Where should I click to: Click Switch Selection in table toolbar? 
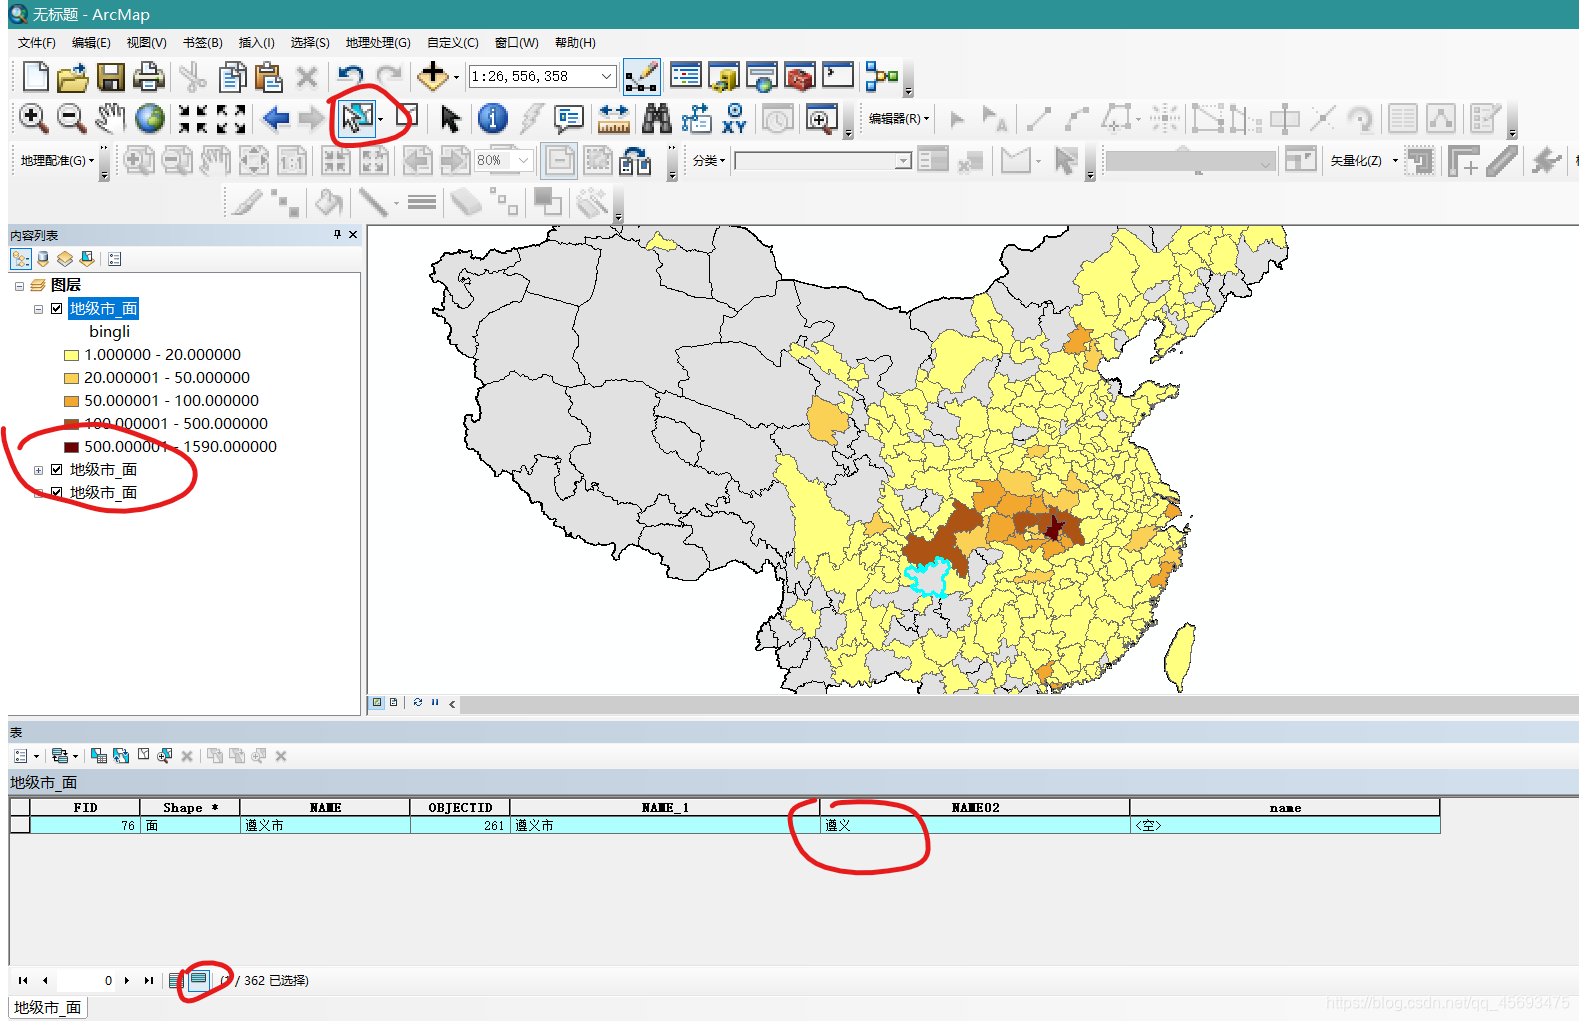[x=120, y=756]
